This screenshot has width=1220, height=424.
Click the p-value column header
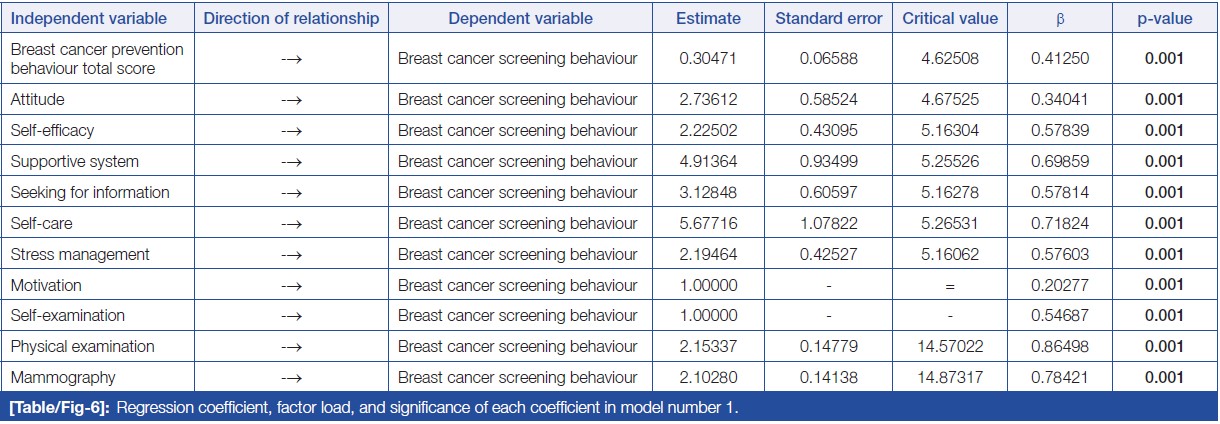1164,19
